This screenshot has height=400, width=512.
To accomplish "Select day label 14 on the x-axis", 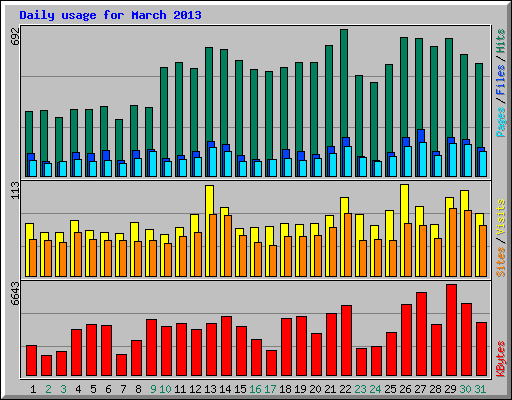I will pos(225,389).
